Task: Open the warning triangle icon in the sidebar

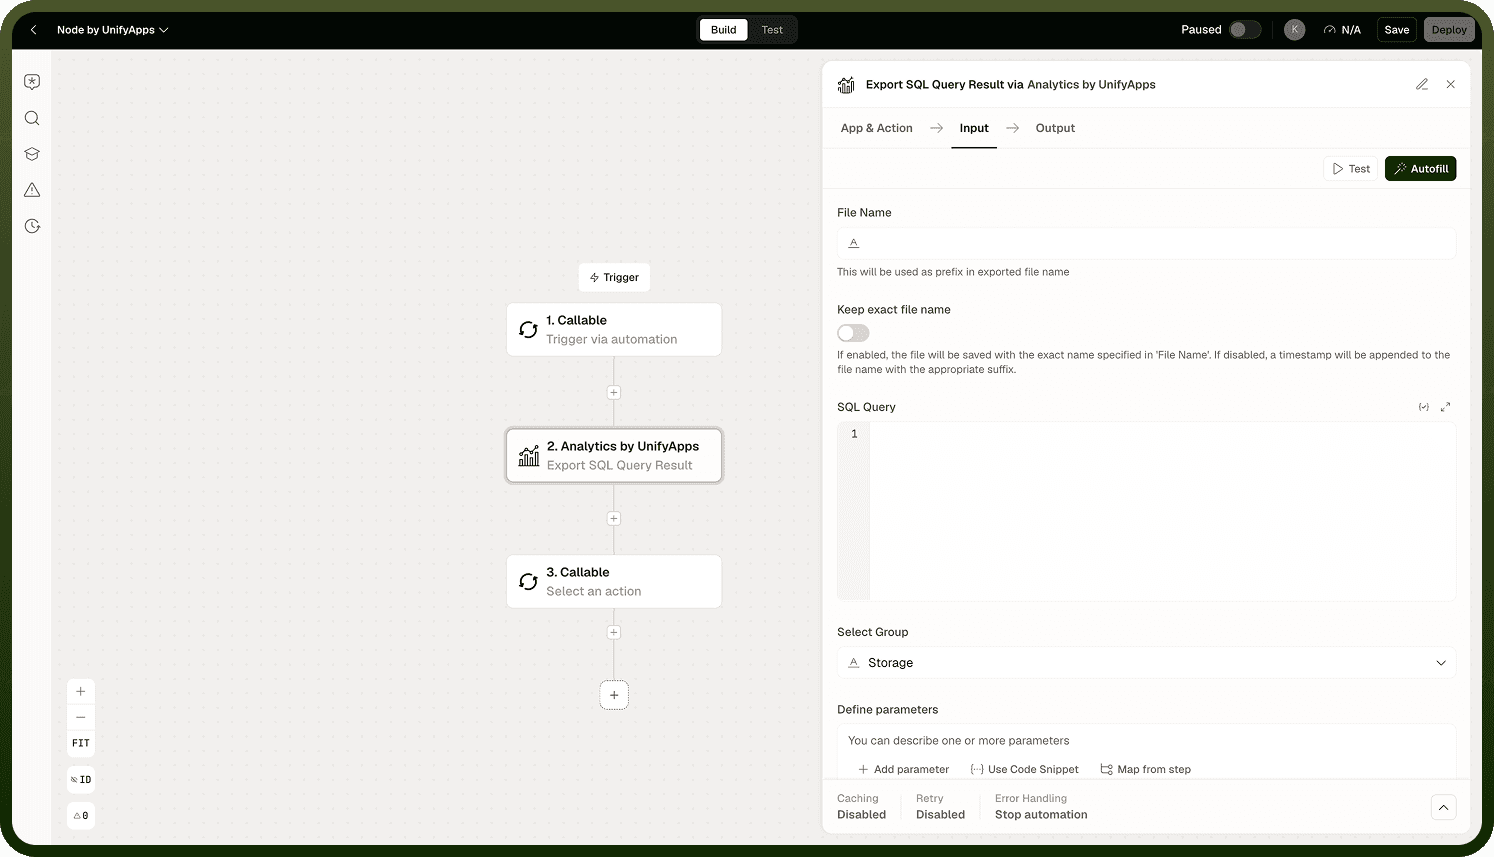Action: (32, 190)
